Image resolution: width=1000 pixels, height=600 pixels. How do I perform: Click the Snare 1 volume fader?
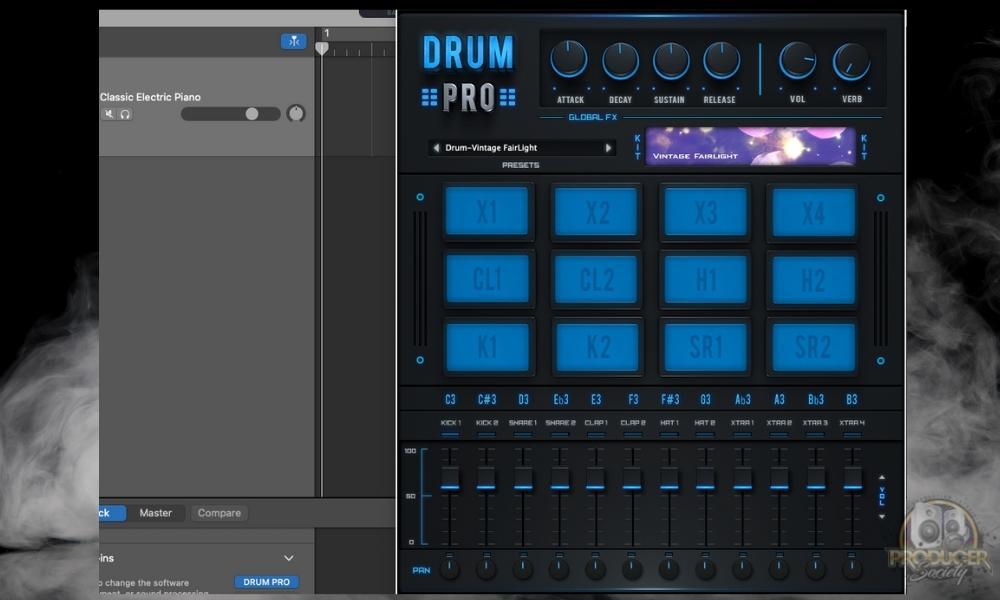pyautogui.click(x=523, y=478)
